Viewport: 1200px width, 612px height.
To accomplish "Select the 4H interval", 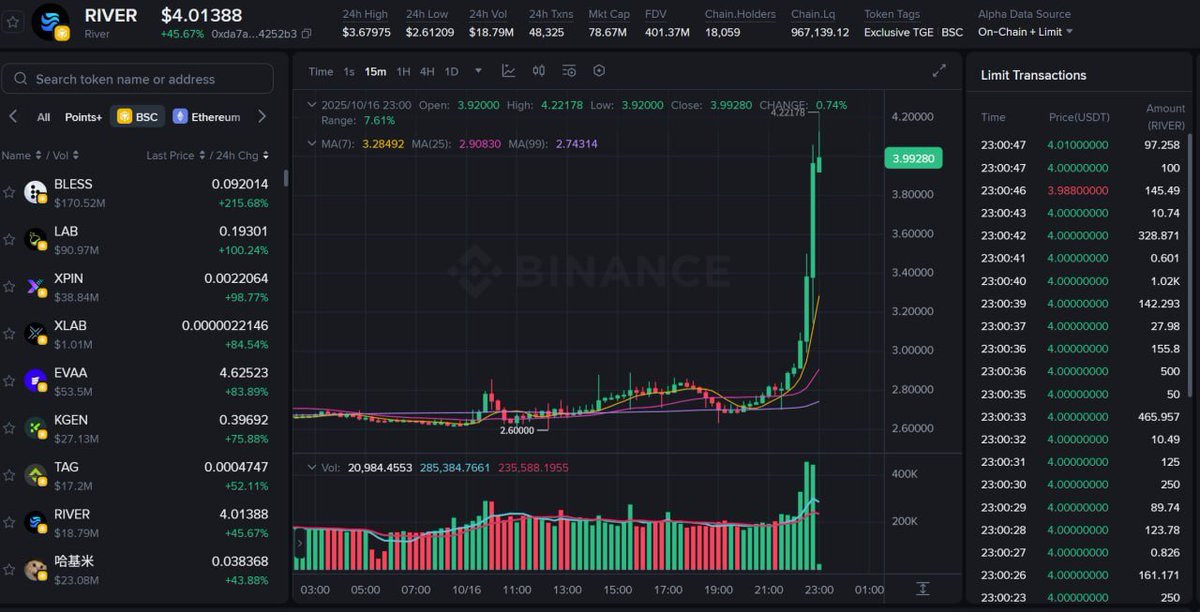I will [x=427, y=71].
